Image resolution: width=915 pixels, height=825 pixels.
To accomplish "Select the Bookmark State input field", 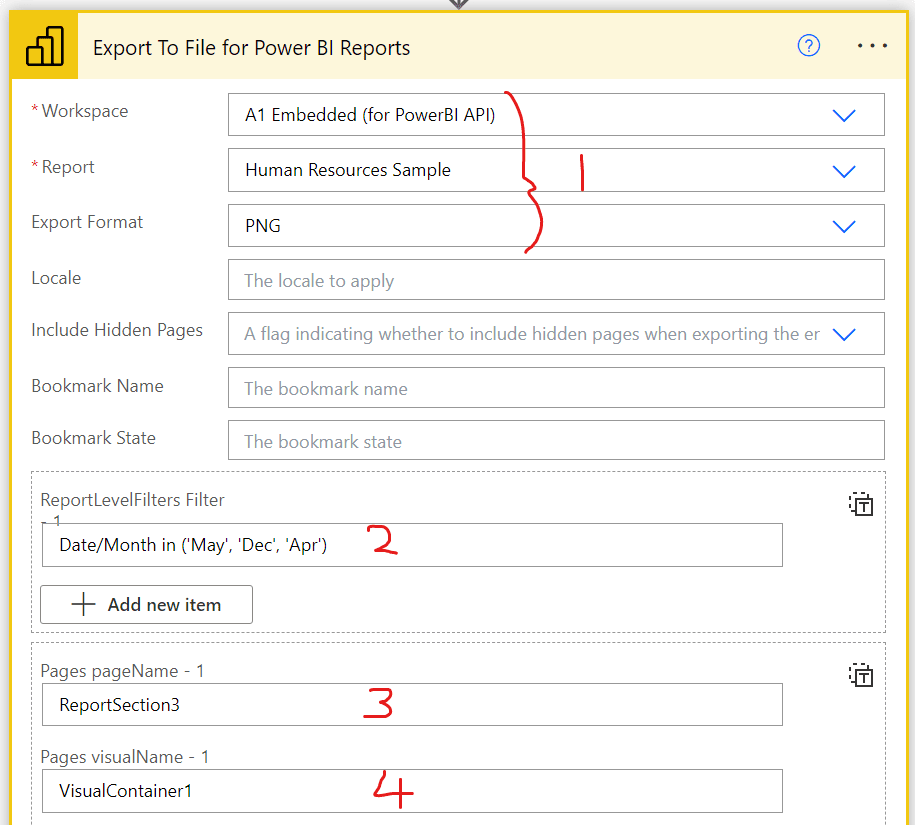I will pyautogui.click(x=555, y=441).
